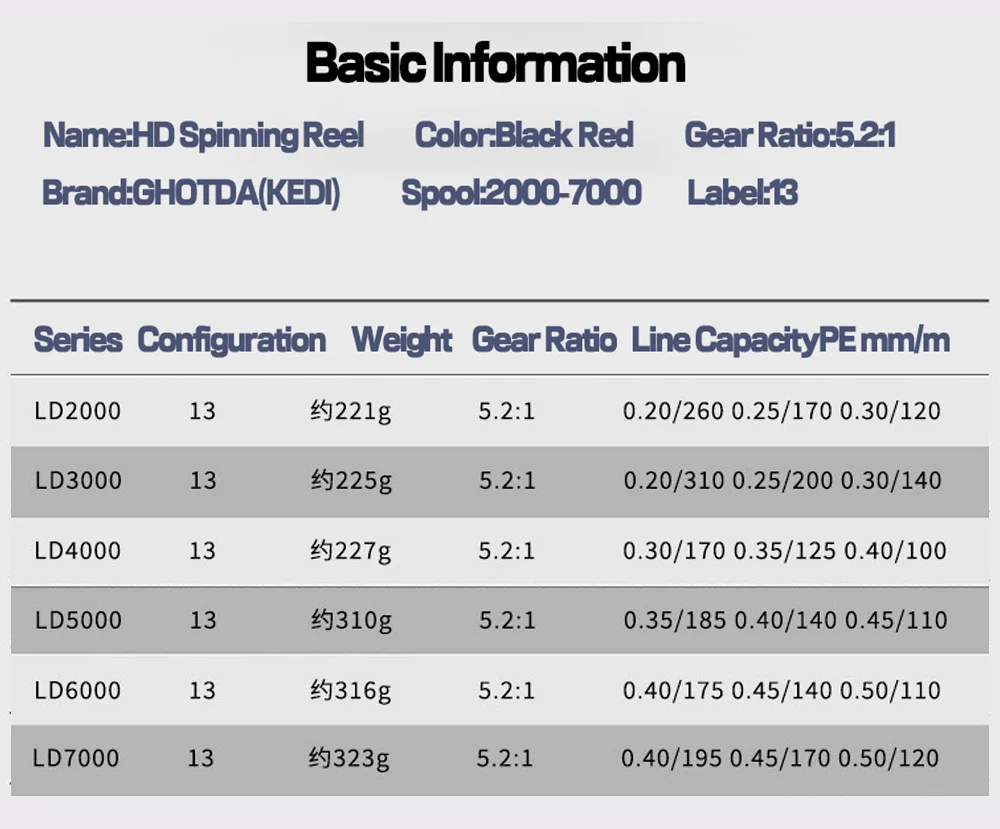Select the Name:HD Spinning Reel text

pos(203,135)
